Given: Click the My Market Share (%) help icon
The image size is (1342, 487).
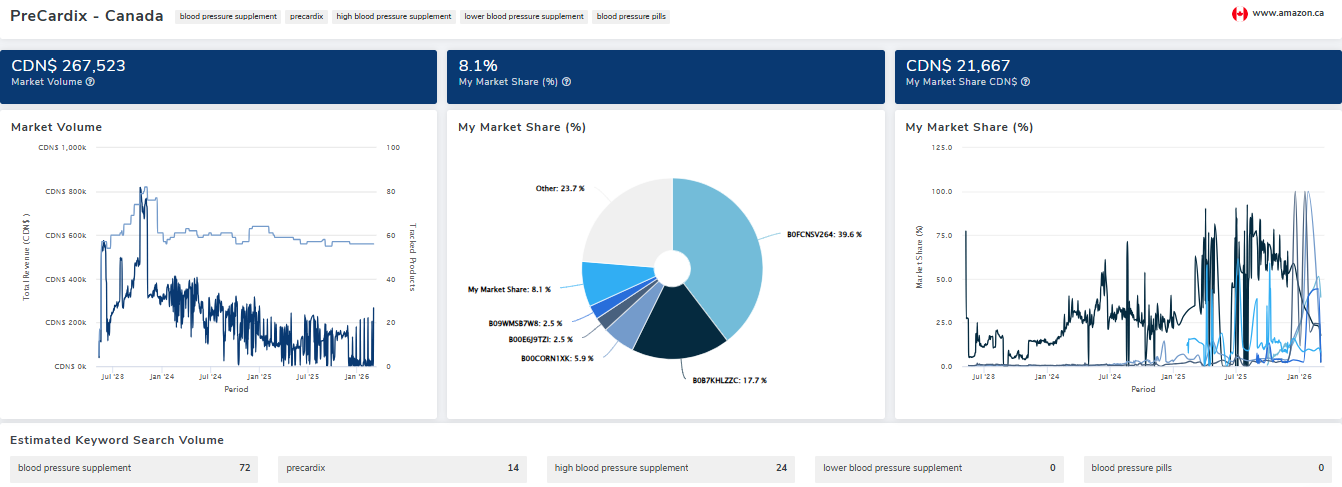Looking at the screenshot, I should pos(566,82).
